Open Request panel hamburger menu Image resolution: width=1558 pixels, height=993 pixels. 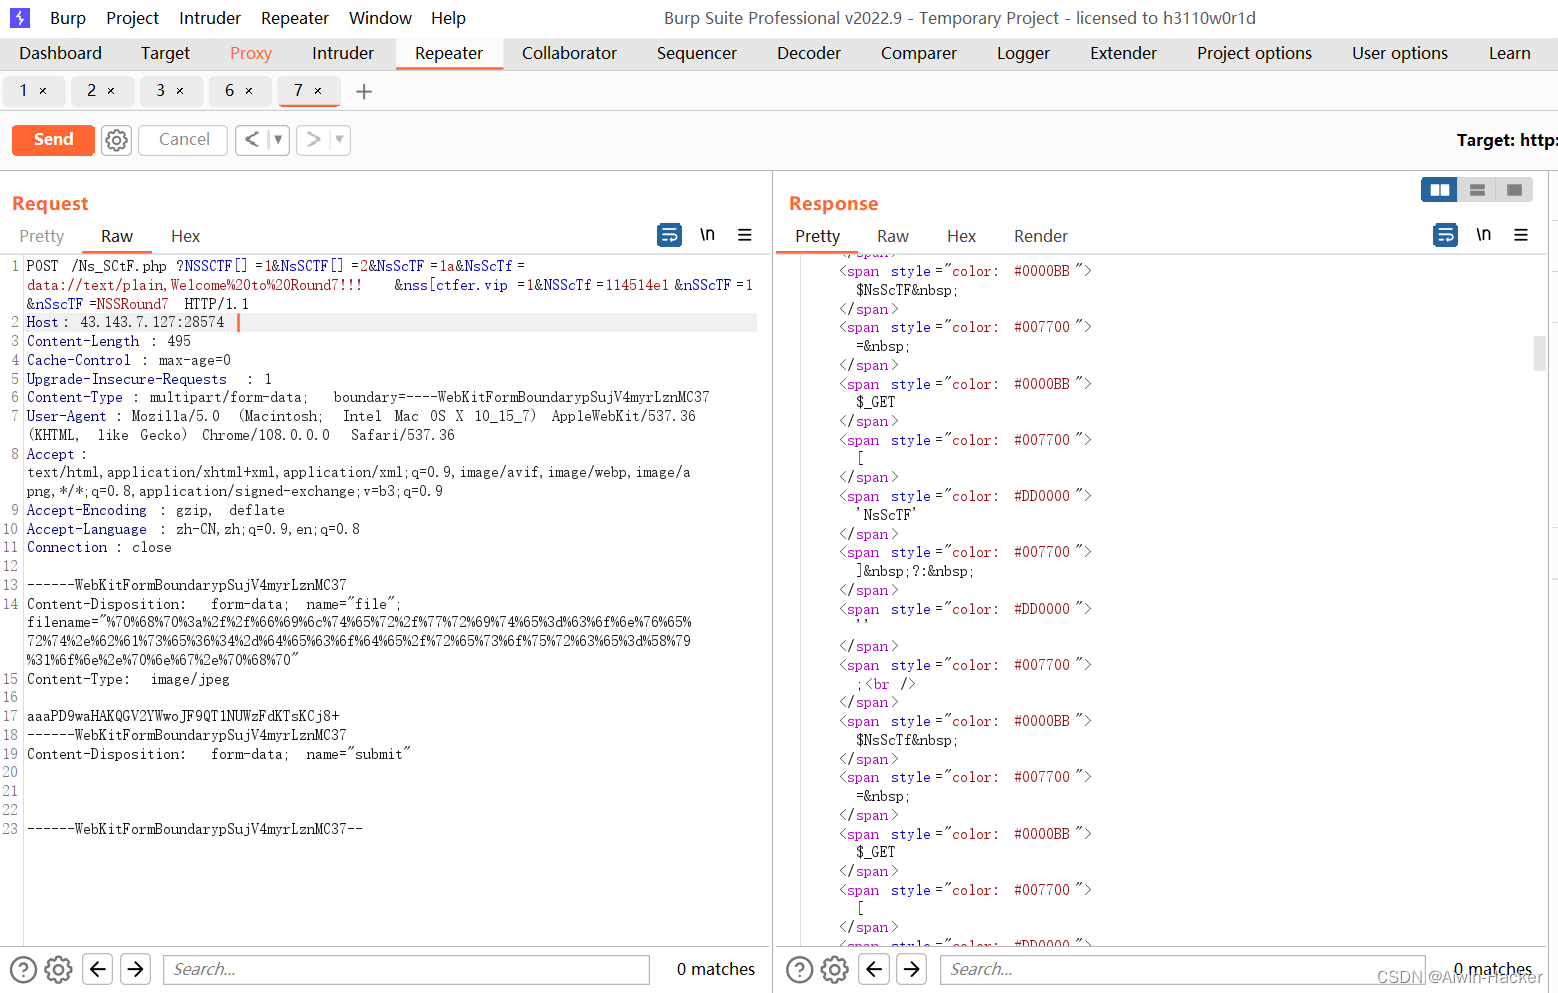point(745,235)
